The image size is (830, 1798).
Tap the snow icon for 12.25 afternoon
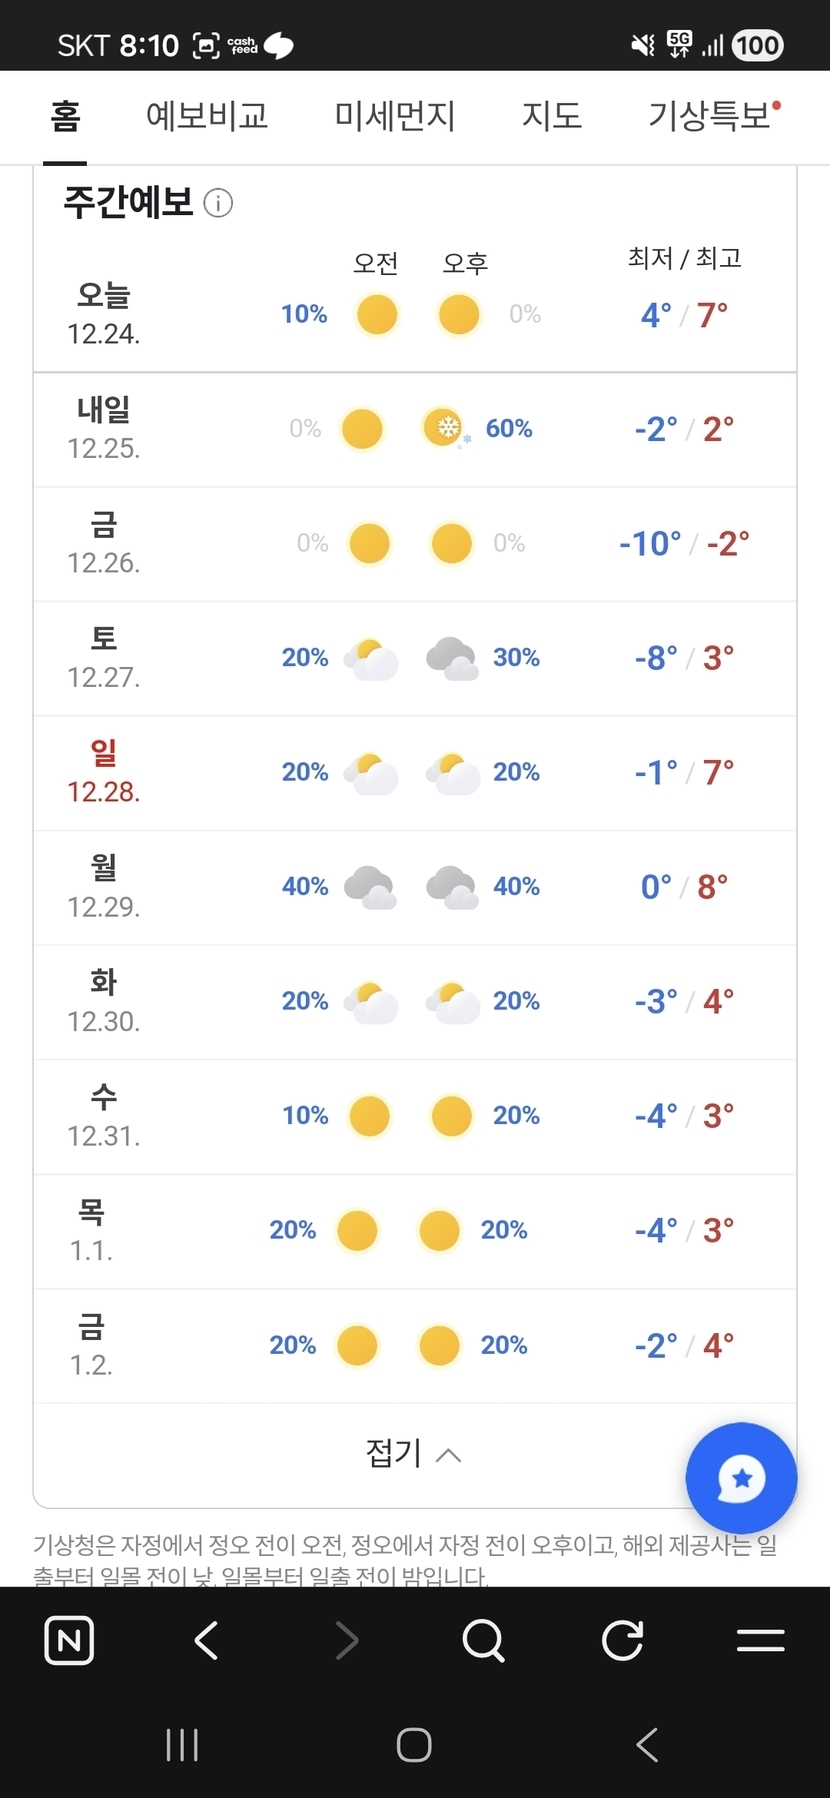(x=444, y=429)
